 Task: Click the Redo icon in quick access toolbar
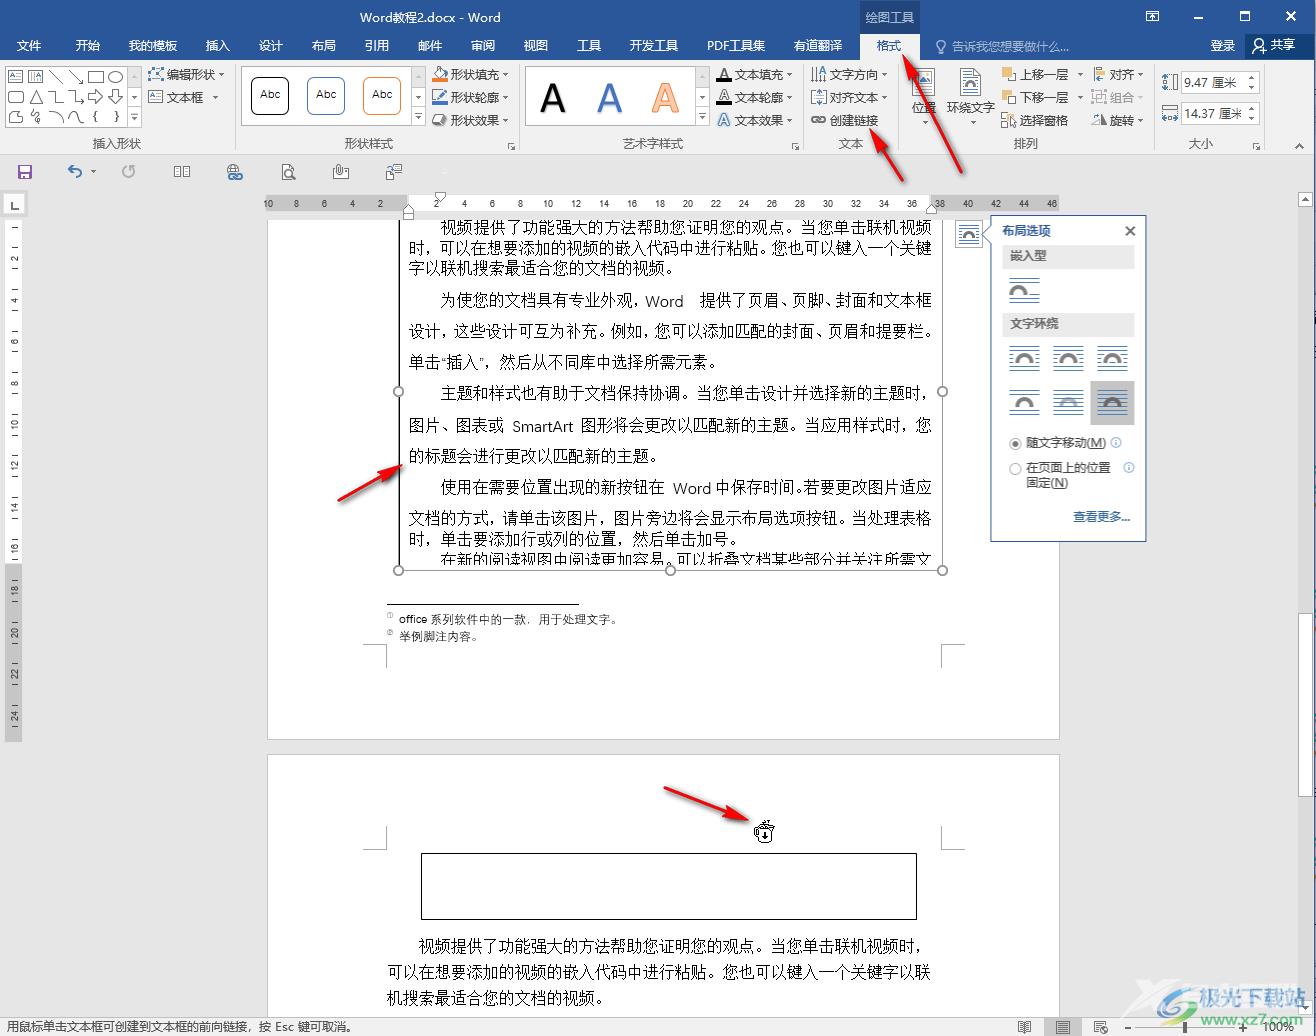coord(128,172)
